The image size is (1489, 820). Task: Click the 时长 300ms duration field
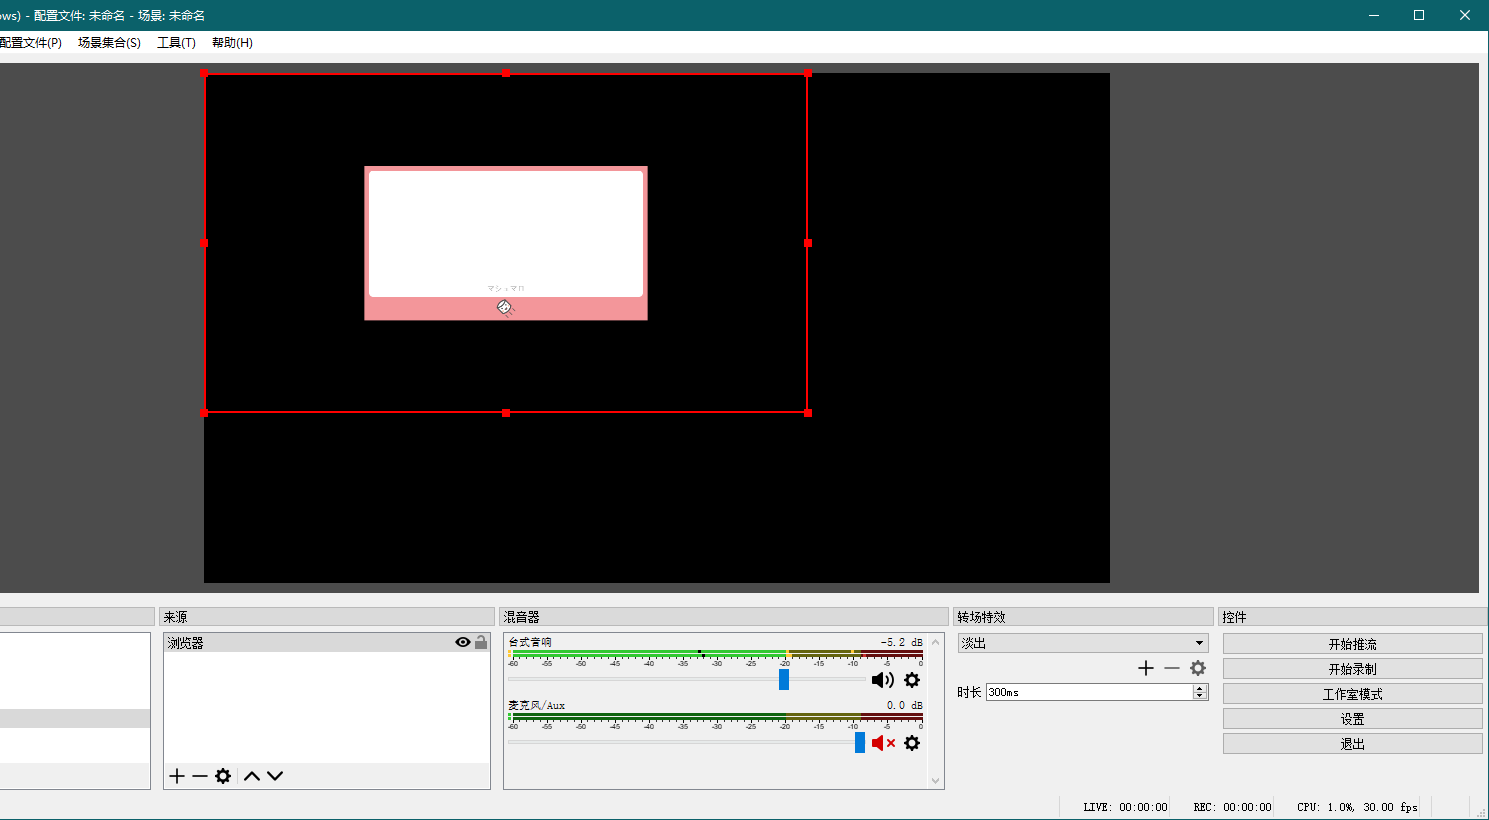pyautogui.click(x=1089, y=692)
